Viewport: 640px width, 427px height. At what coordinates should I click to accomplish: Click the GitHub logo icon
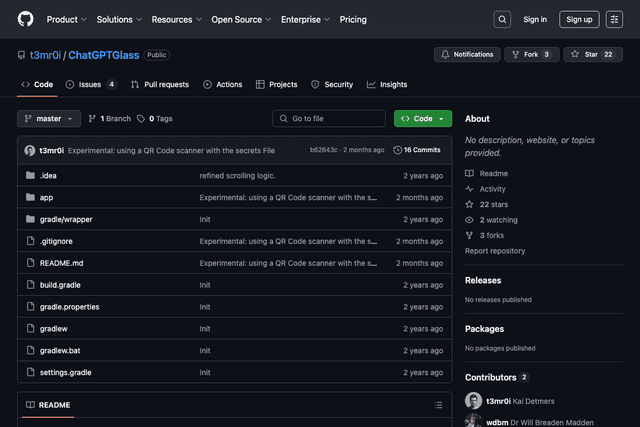point(25,19)
